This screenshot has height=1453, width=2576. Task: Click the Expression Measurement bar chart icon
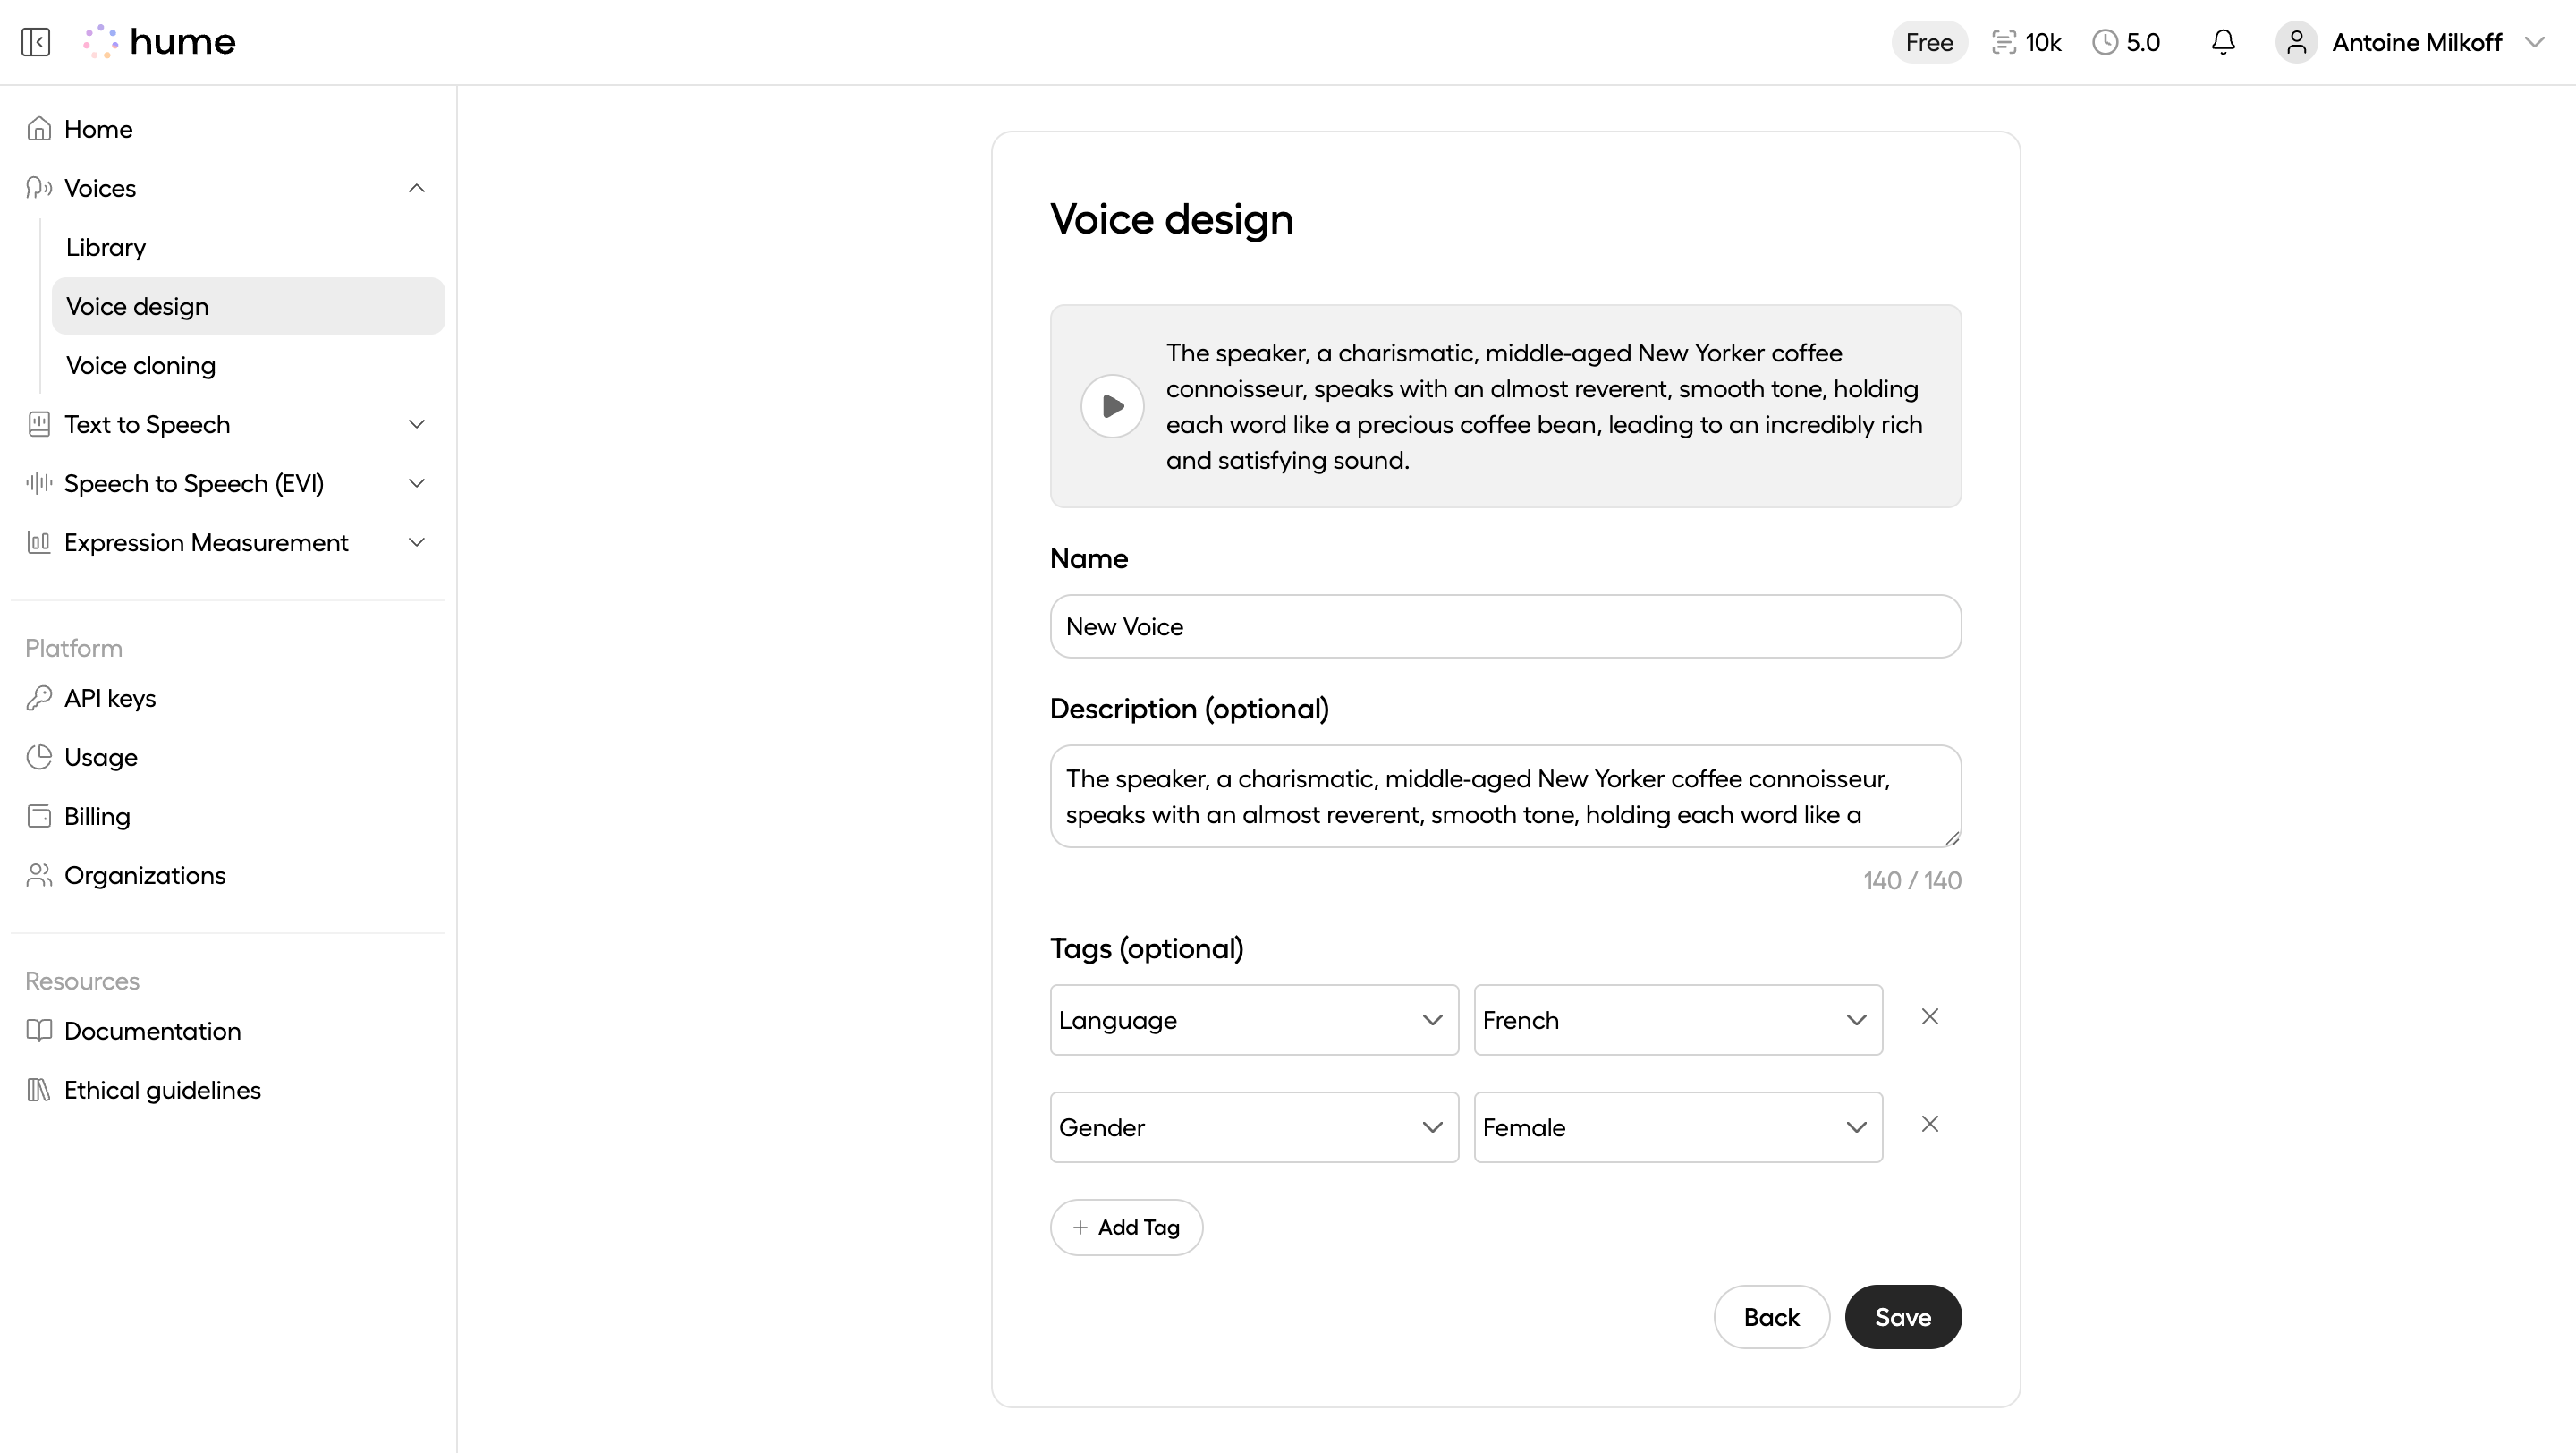coord(39,542)
